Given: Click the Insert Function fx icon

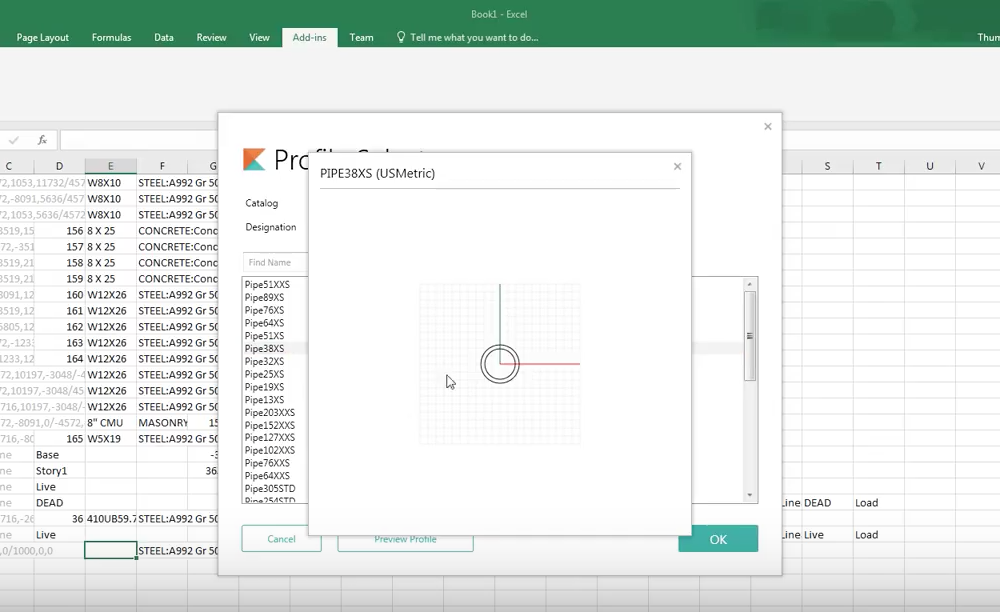Looking at the screenshot, I should [x=42, y=141].
